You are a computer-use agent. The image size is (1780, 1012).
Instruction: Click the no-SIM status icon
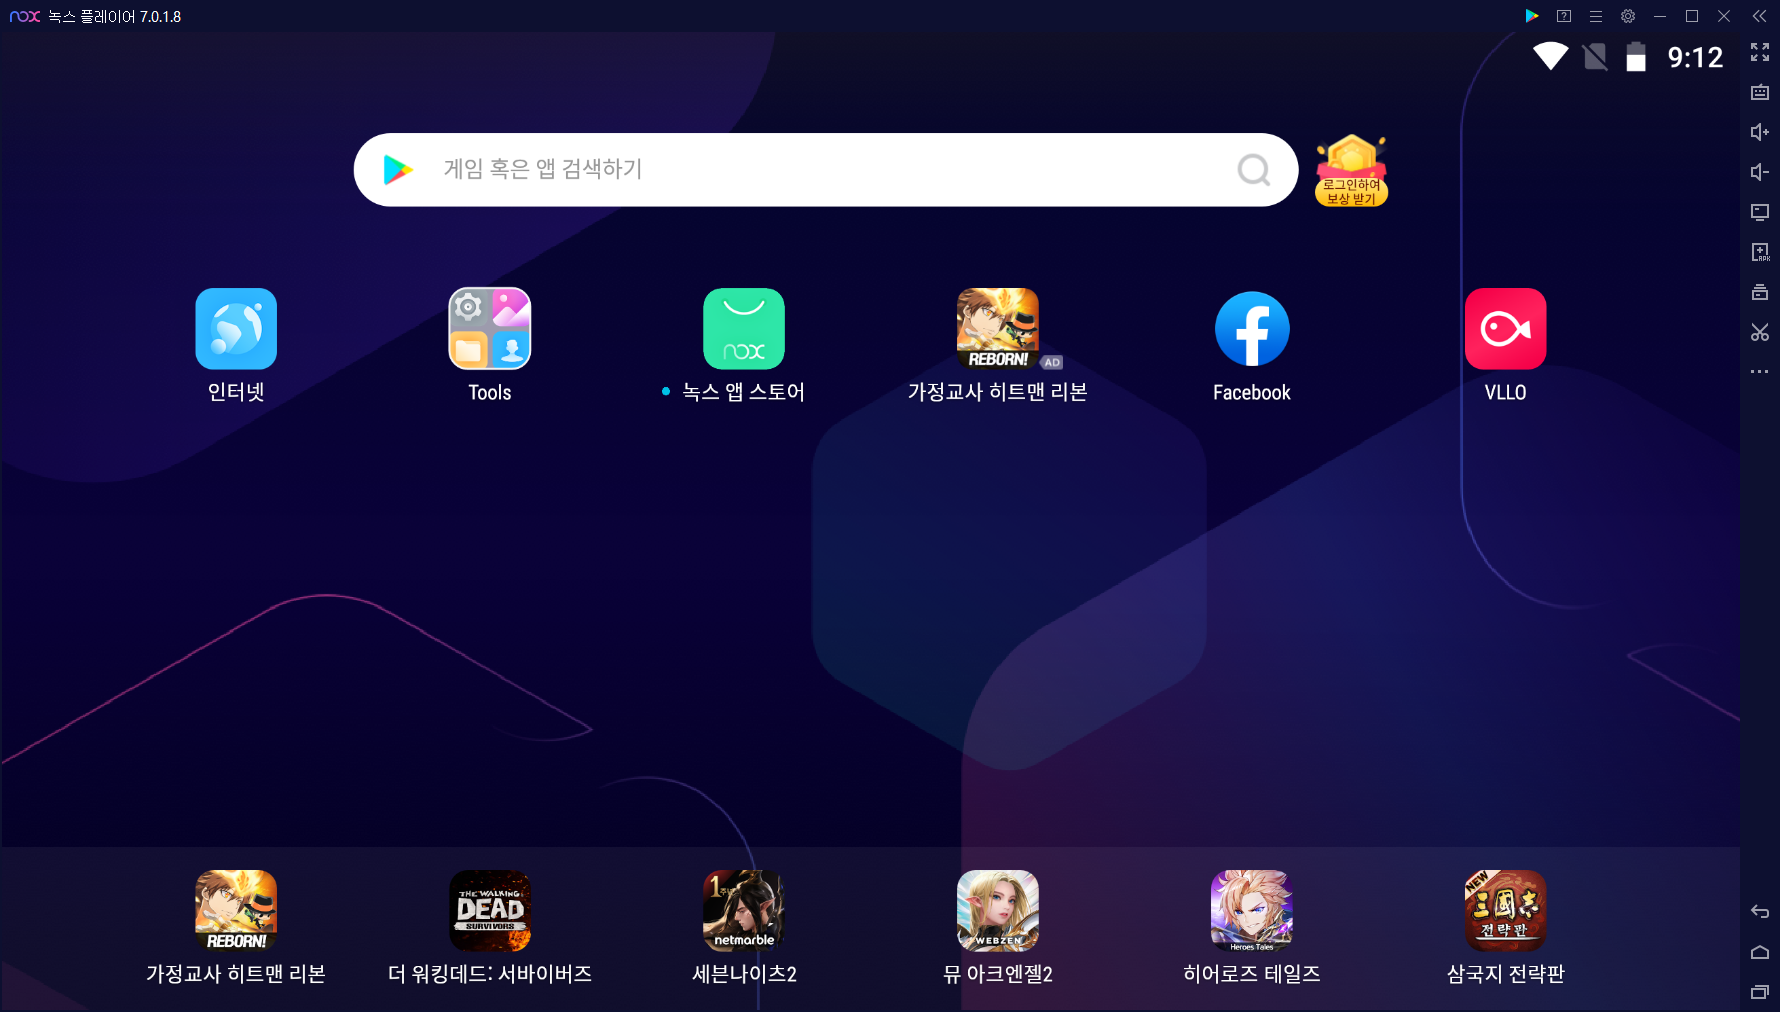click(x=1596, y=57)
